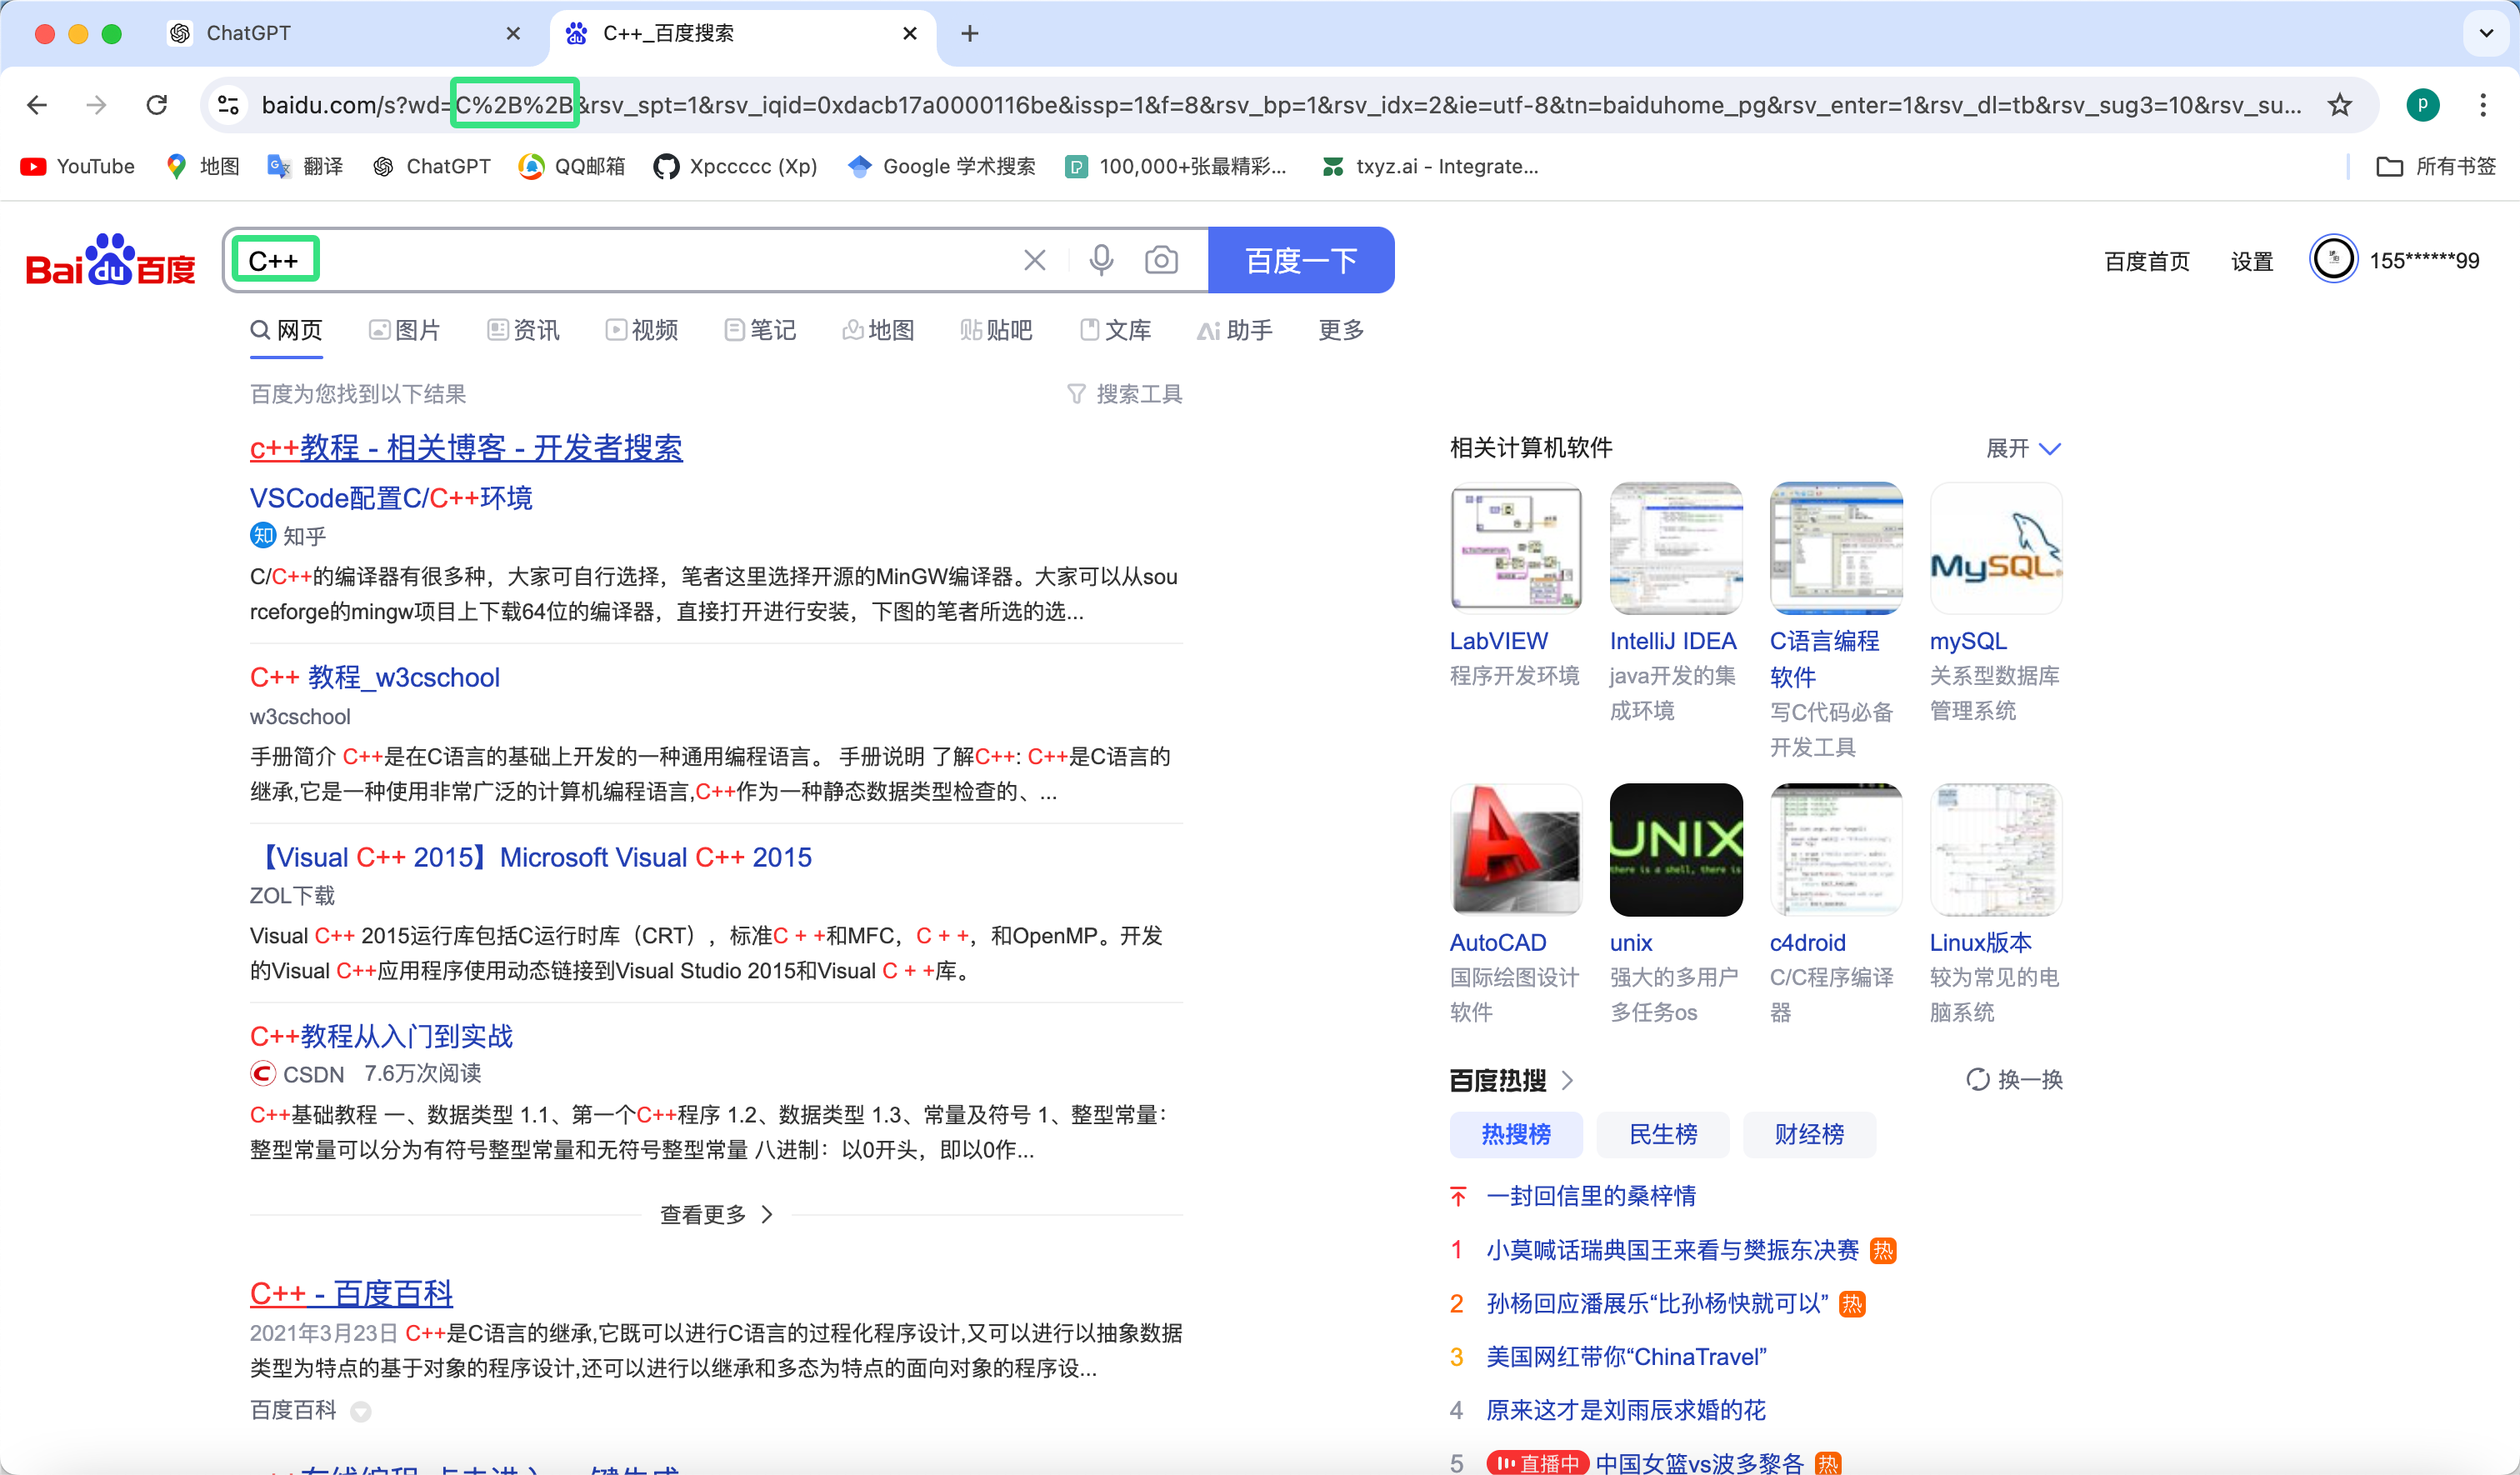The image size is (2520, 1475).
Task: Switch to the 图片 tab
Action: (x=405, y=330)
